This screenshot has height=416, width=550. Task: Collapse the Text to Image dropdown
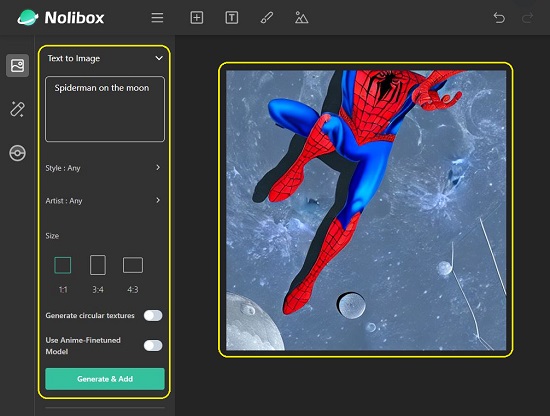tap(159, 58)
